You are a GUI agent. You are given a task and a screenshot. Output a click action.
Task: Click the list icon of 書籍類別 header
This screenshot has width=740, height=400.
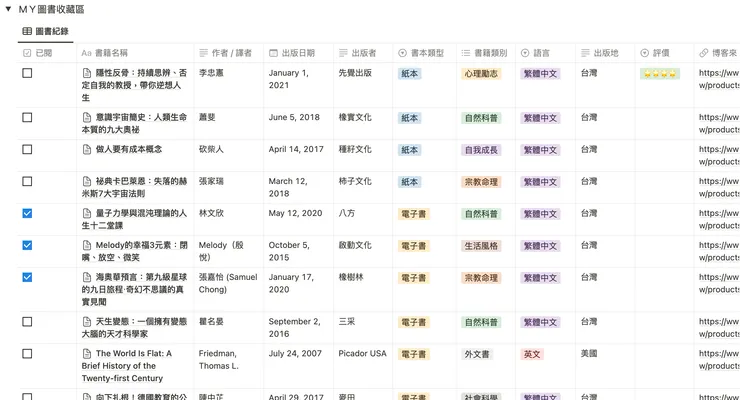(x=465, y=53)
